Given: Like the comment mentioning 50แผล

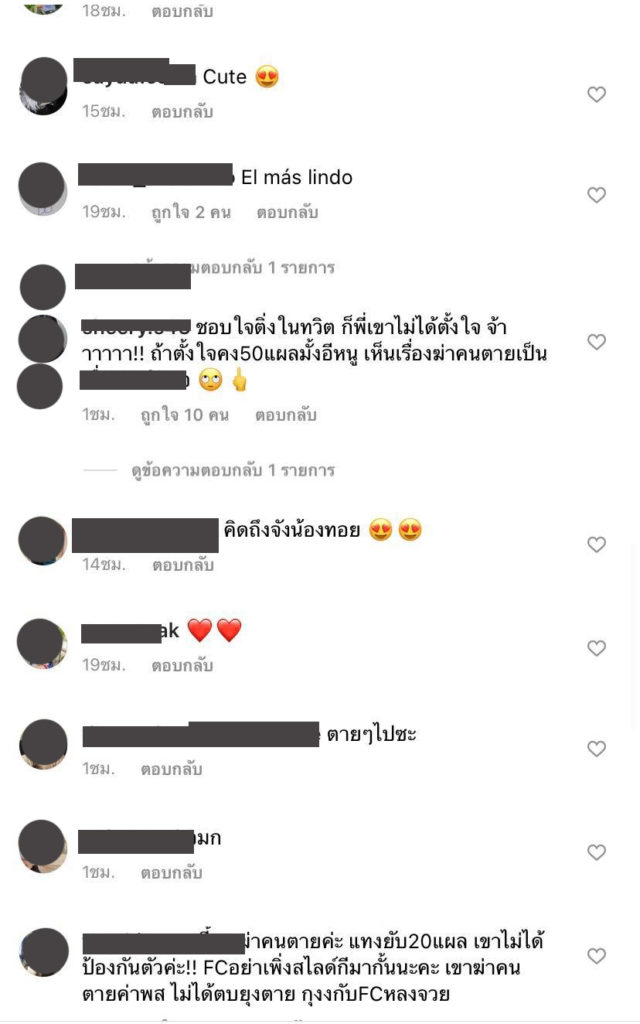Looking at the screenshot, I should coord(596,342).
